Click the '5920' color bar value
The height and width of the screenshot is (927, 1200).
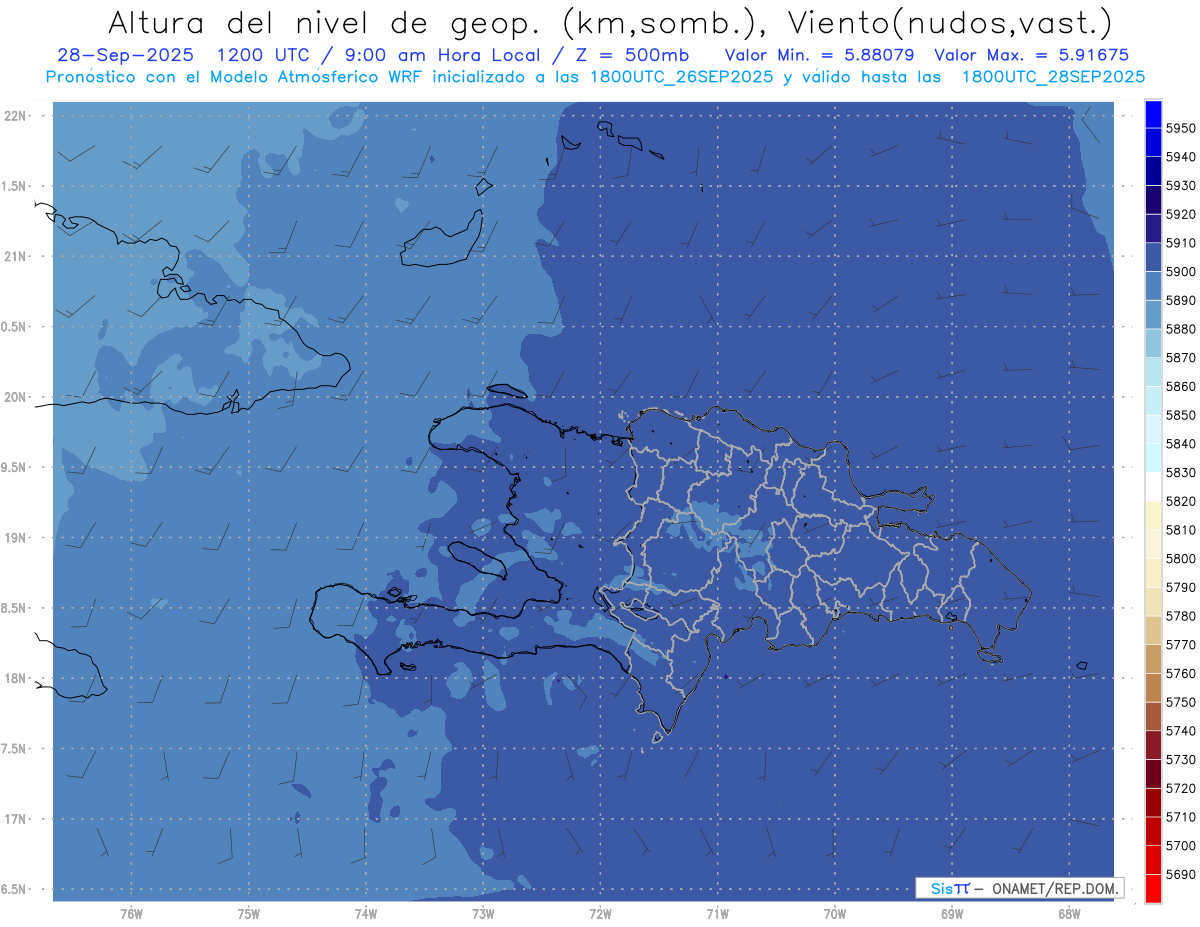[1181, 214]
